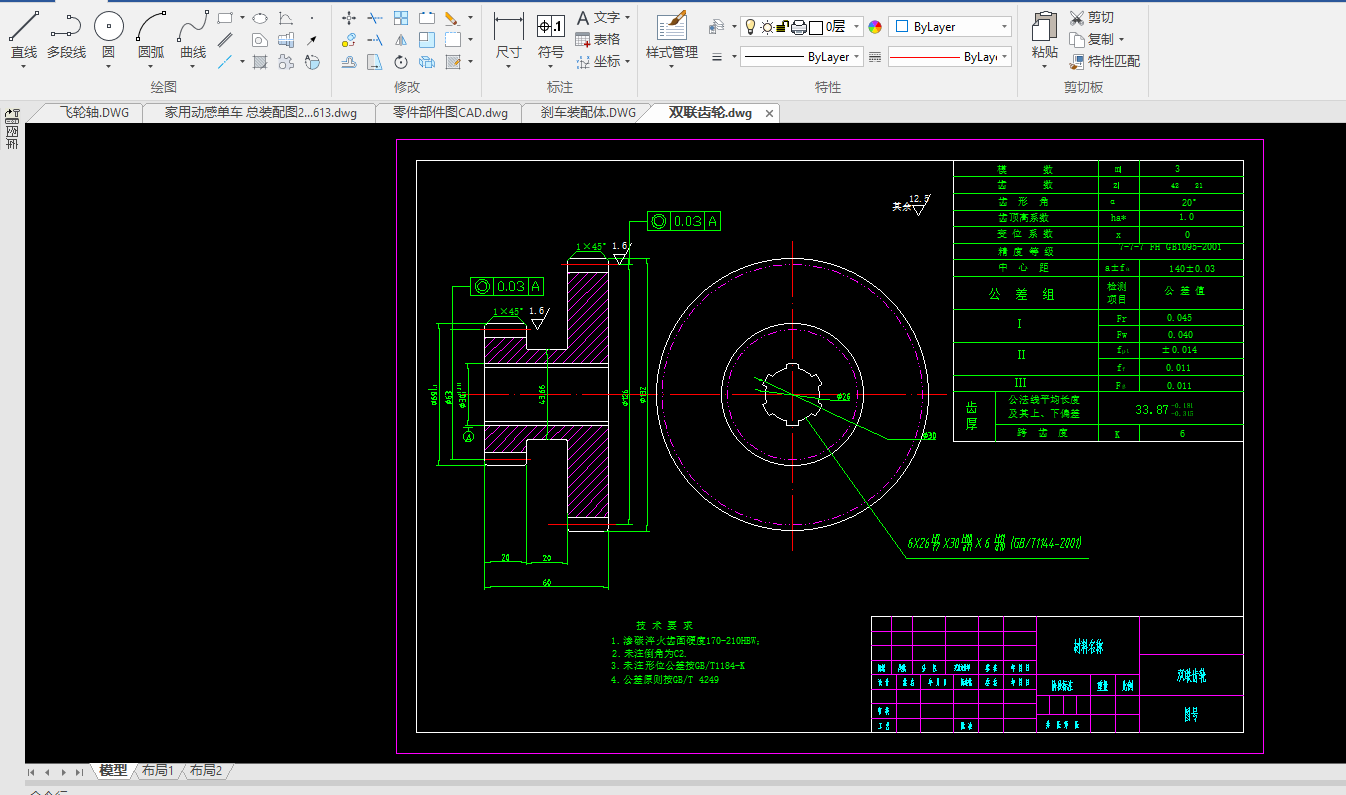Choose the 多段线 polyline tool
The image size is (1346, 795).
point(66,27)
